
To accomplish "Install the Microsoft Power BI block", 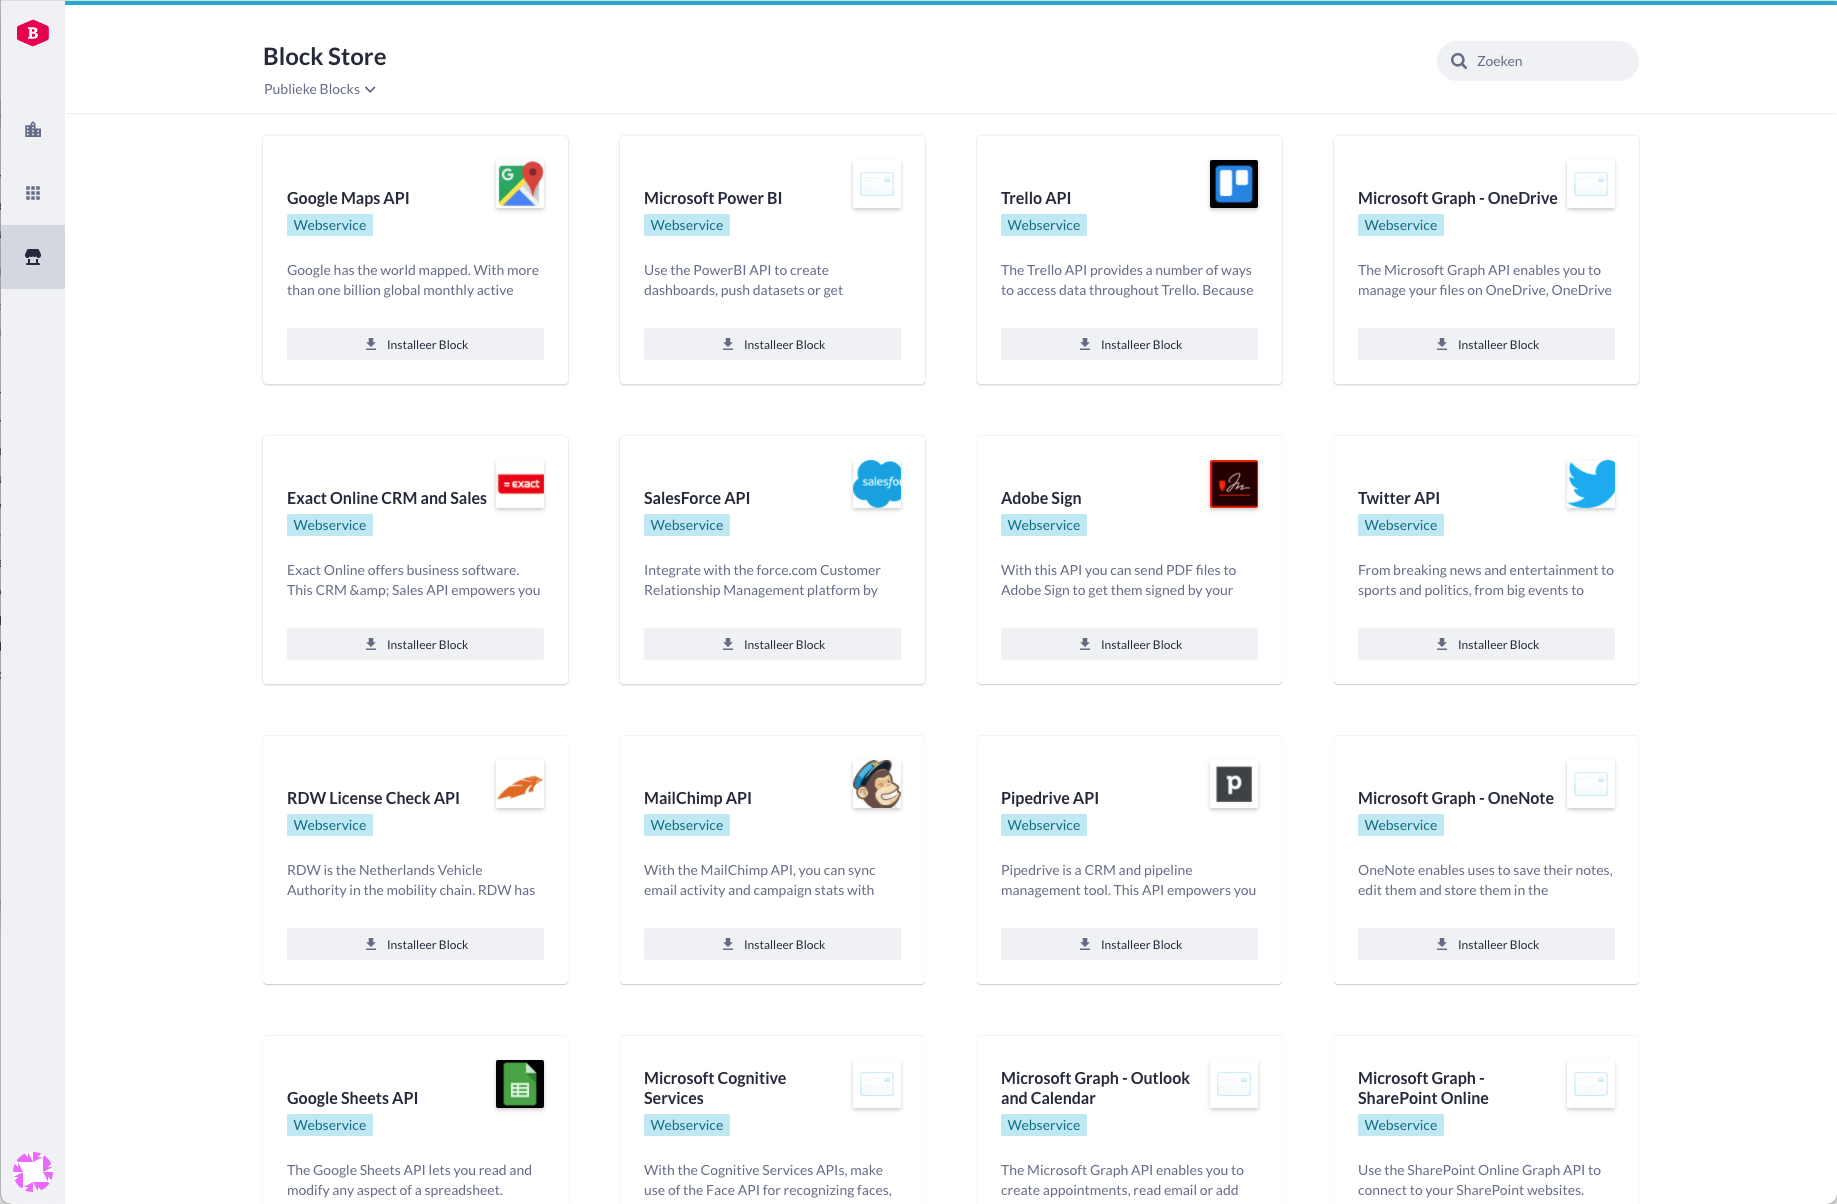I will (x=772, y=344).
